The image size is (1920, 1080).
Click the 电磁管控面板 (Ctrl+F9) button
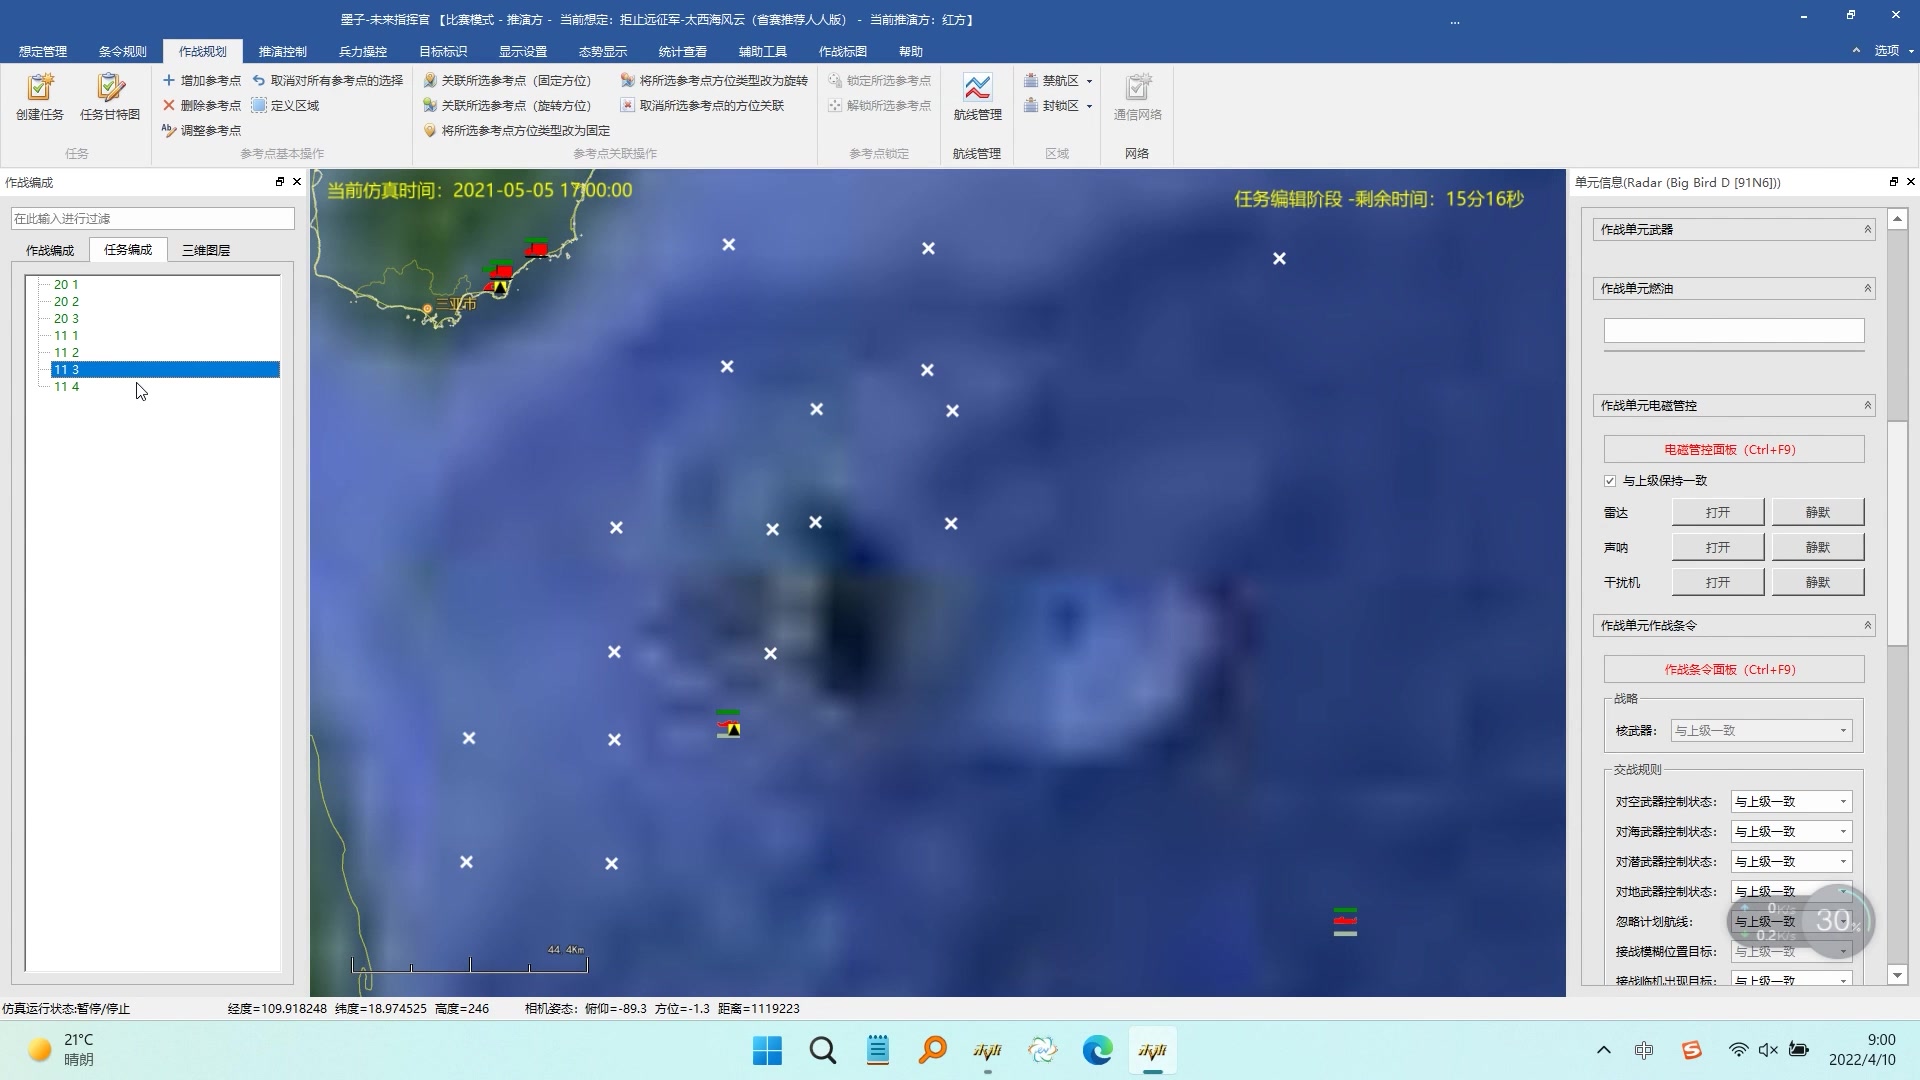[x=1734, y=450]
